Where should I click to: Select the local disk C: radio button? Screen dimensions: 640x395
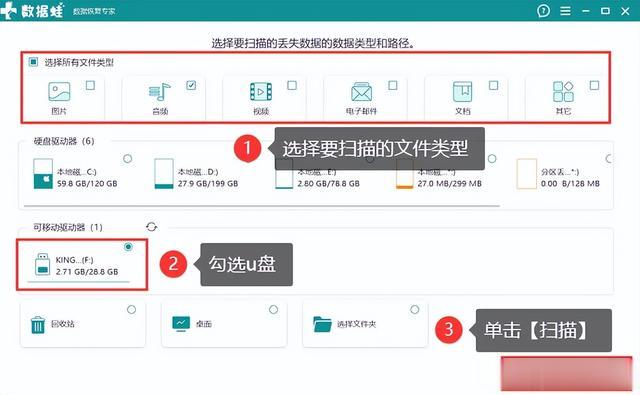[x=127, y=158]
